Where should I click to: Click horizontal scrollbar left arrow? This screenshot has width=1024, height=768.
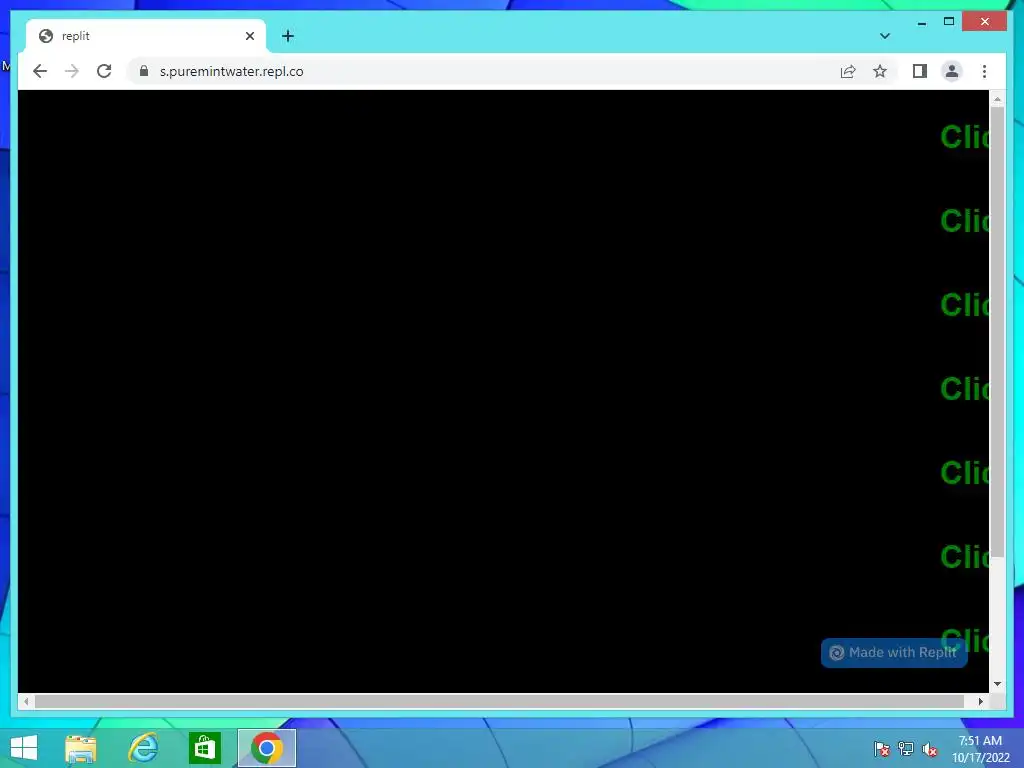point(25,701)
